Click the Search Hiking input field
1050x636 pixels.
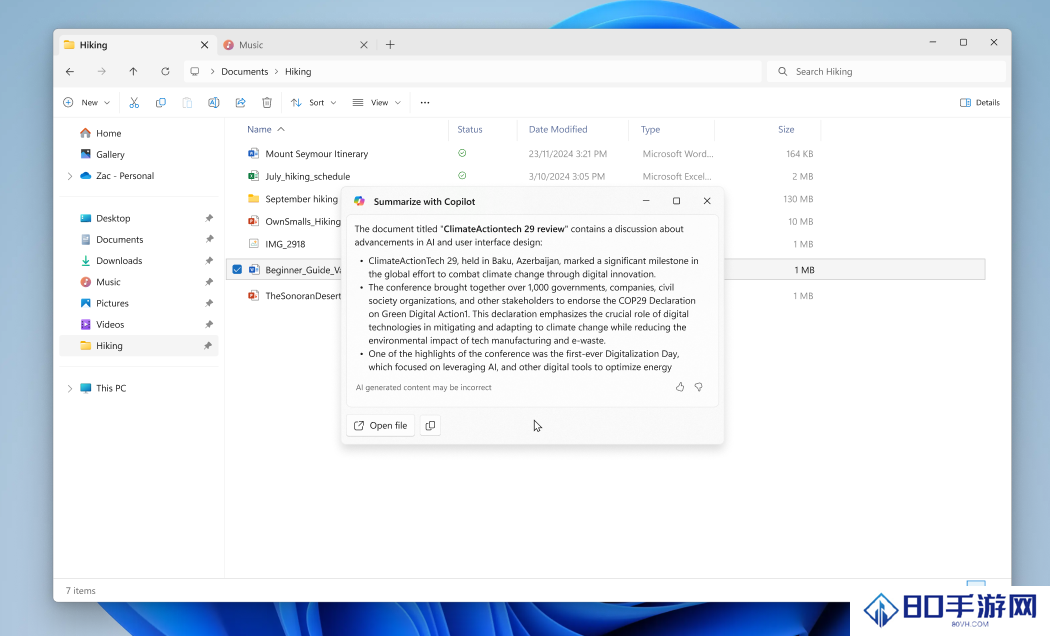886,72
